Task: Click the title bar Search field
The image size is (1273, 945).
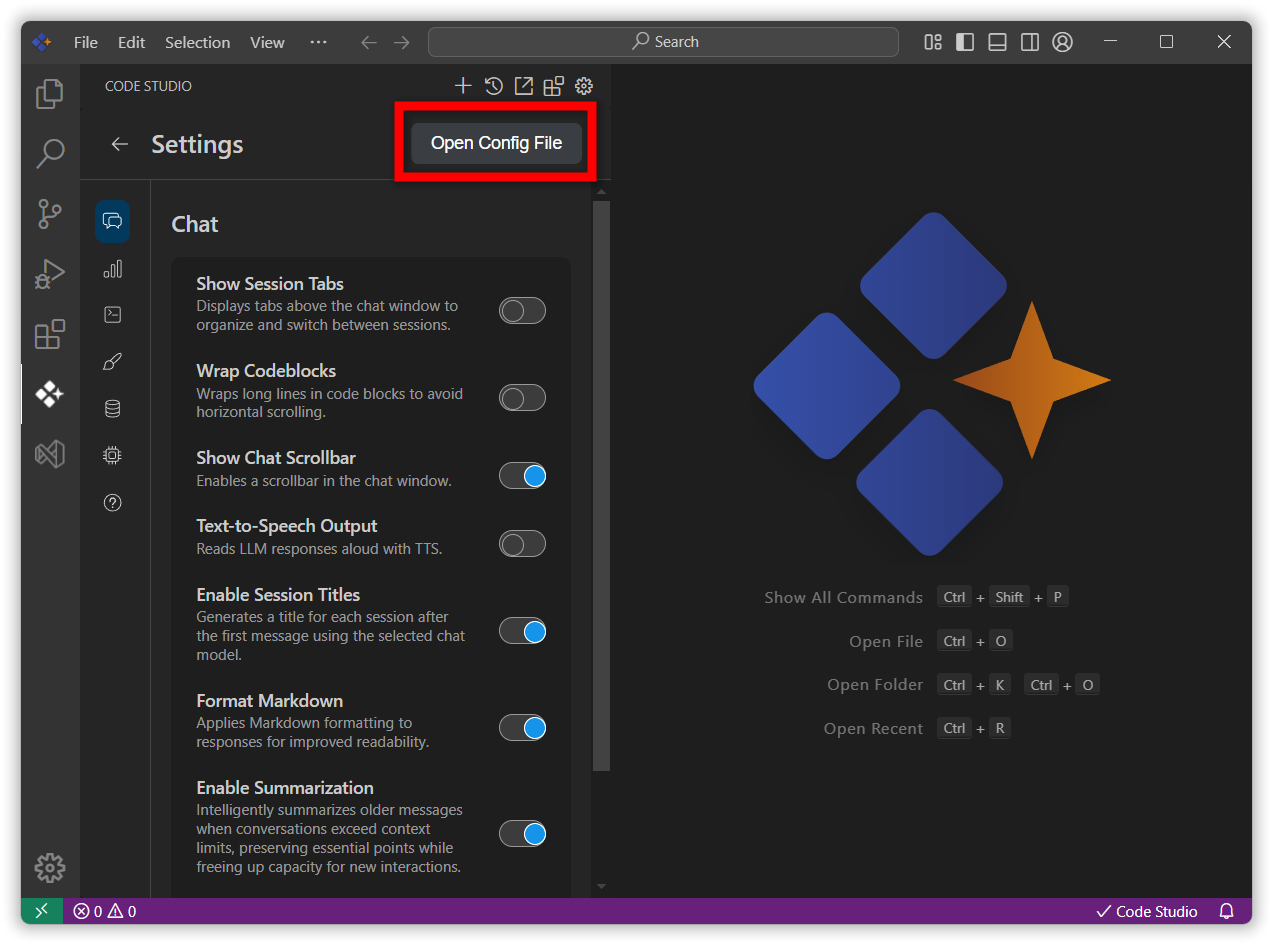Action: pos(663,42)
